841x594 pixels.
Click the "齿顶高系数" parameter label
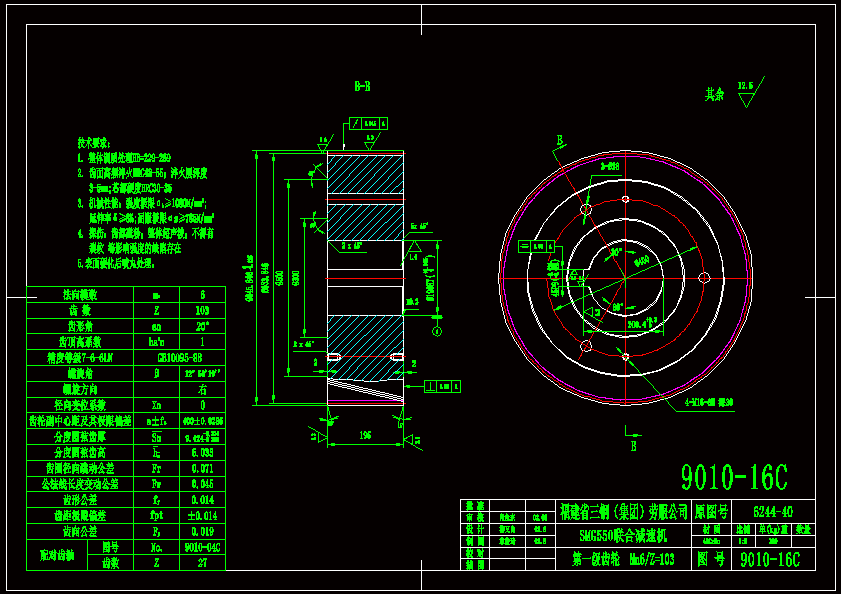tap(80, 342)
